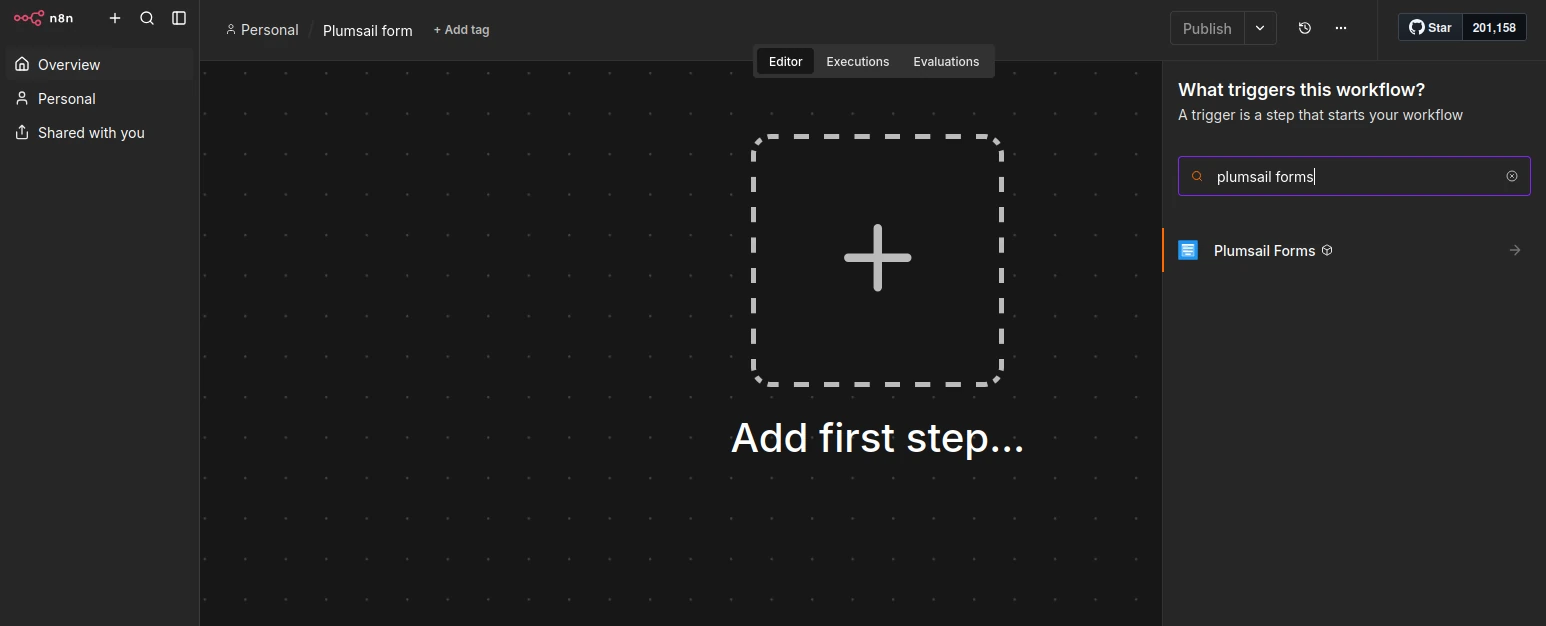Click the Shared with you share icon
This screenshot has width=1546, height=626.
coord(22,132)
